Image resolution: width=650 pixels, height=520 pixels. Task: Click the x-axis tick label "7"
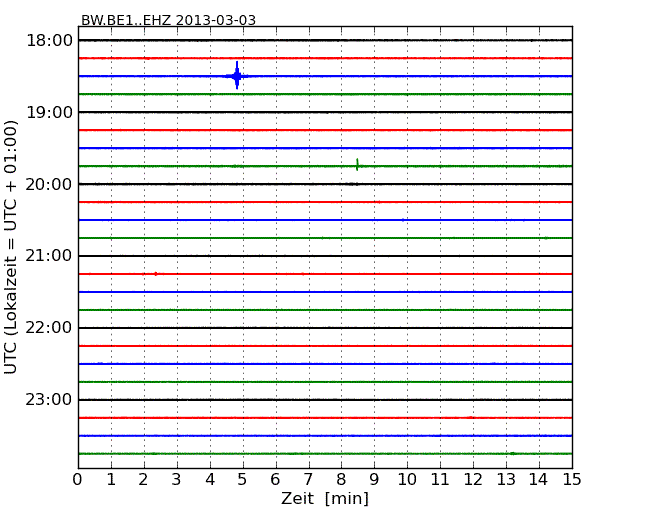pos(308,480)
